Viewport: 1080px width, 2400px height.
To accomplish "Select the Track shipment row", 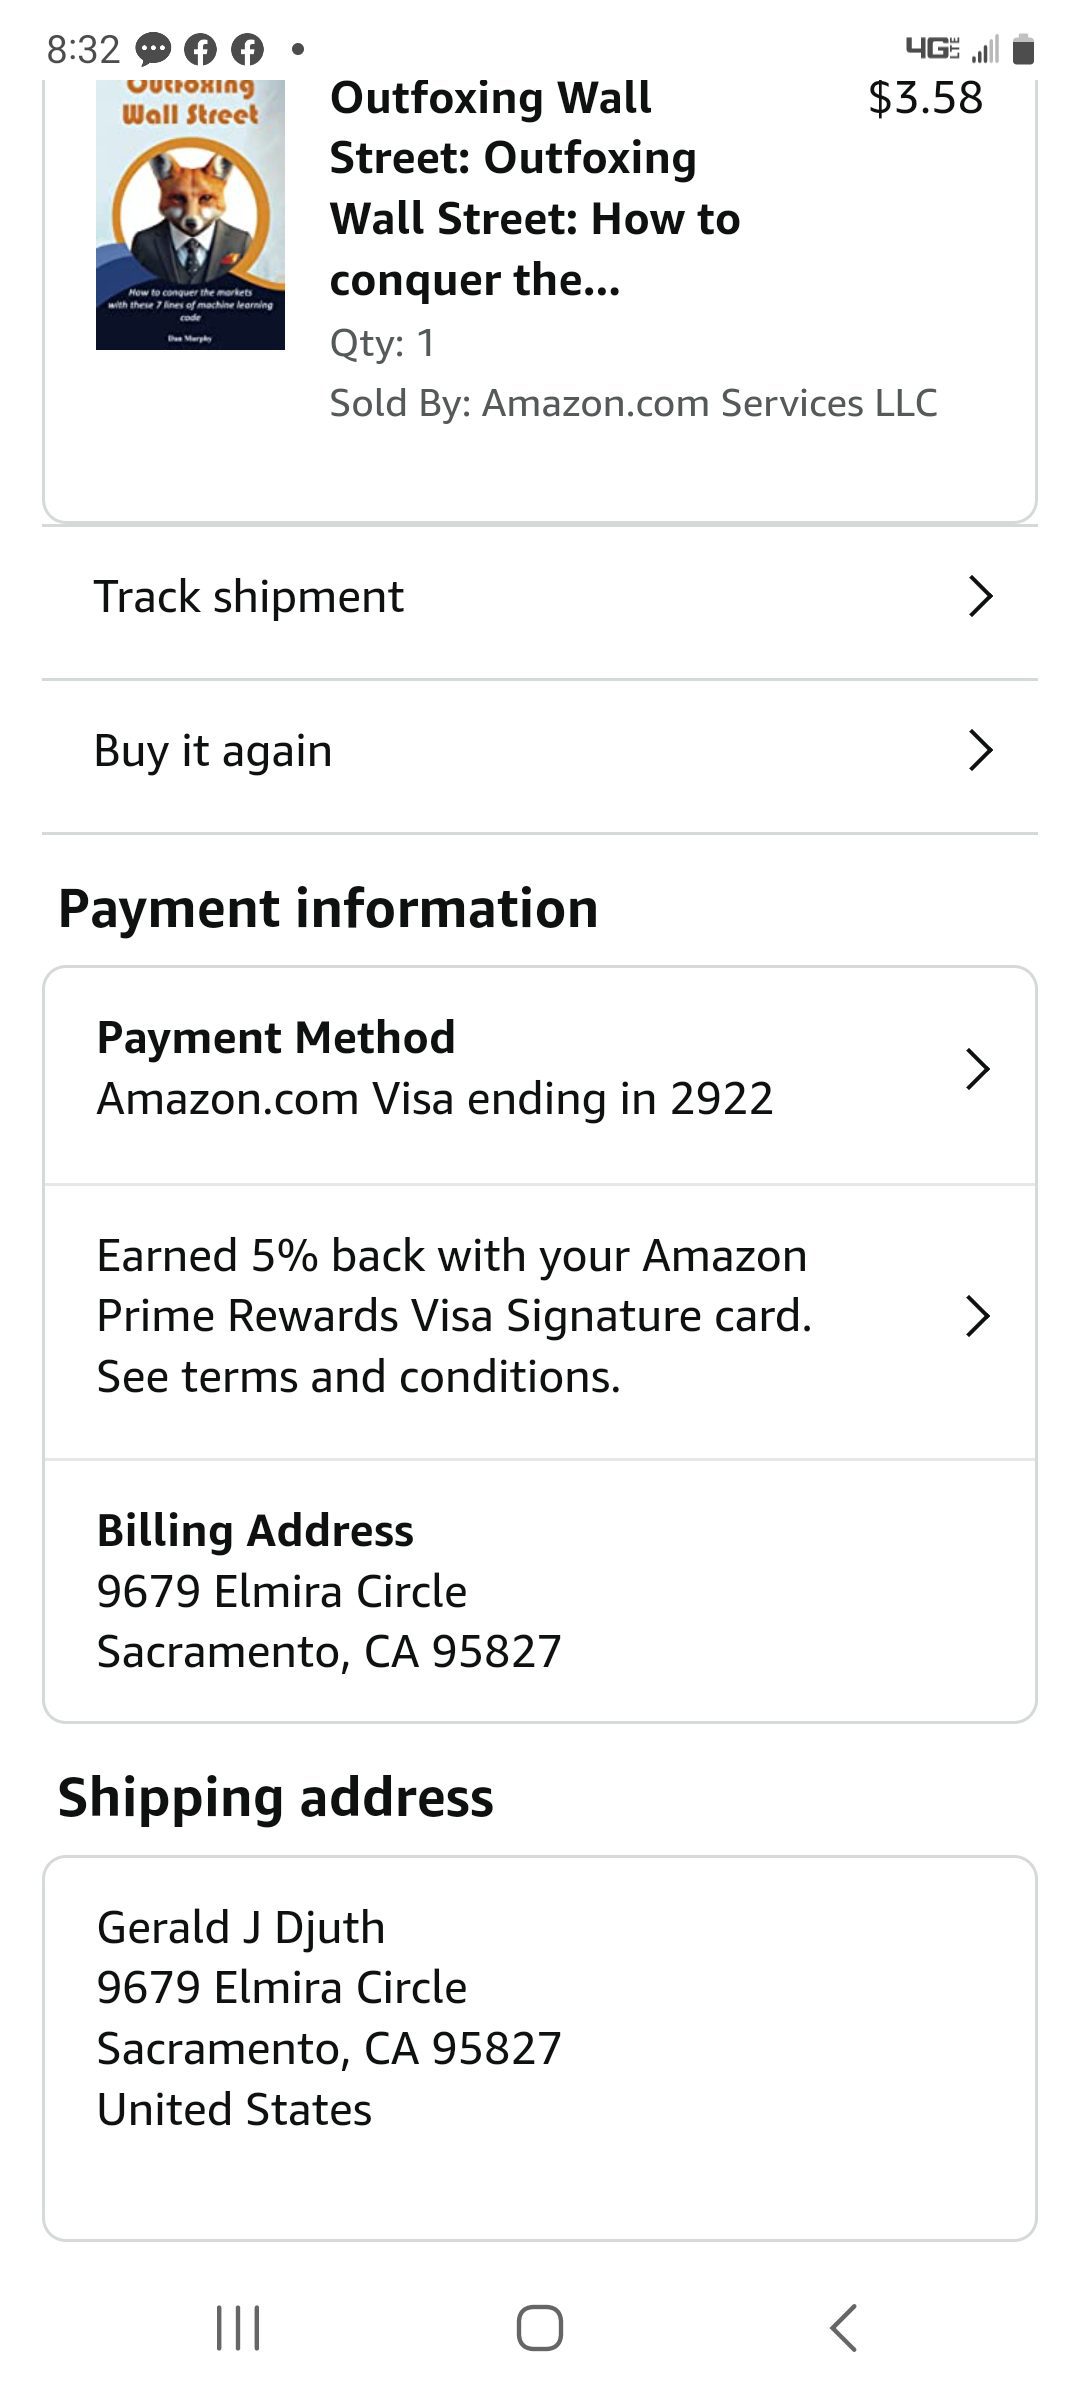I will point(540,603).
